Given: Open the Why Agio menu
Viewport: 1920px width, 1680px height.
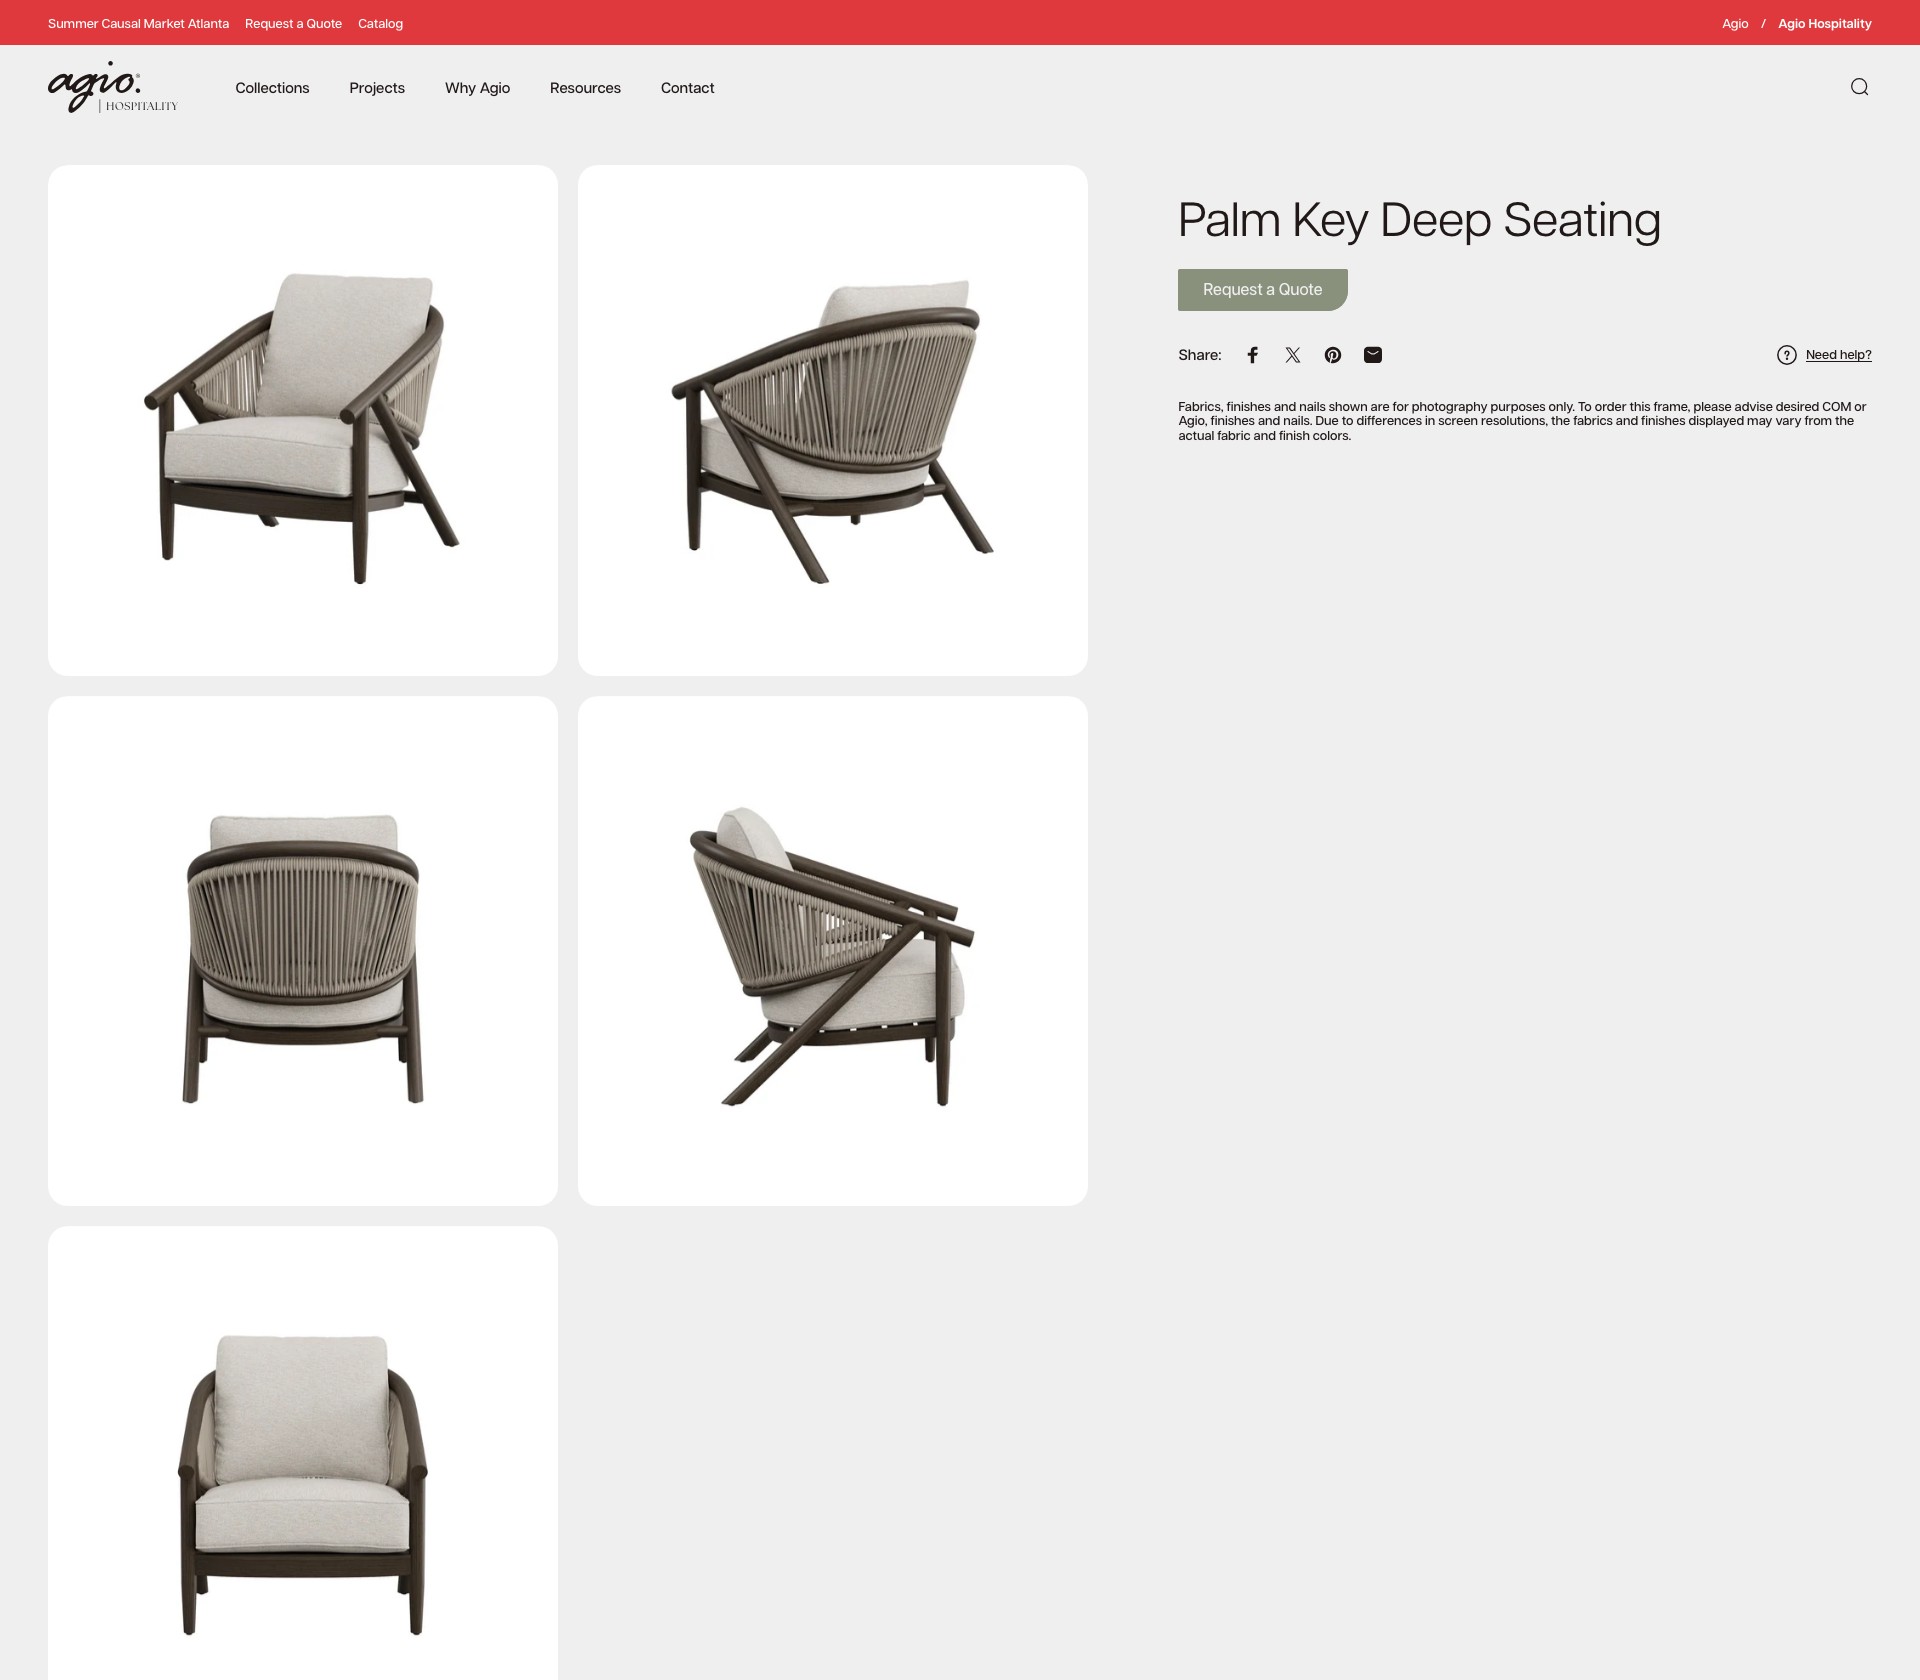Looking at the screenshot, I should [477, 88].
